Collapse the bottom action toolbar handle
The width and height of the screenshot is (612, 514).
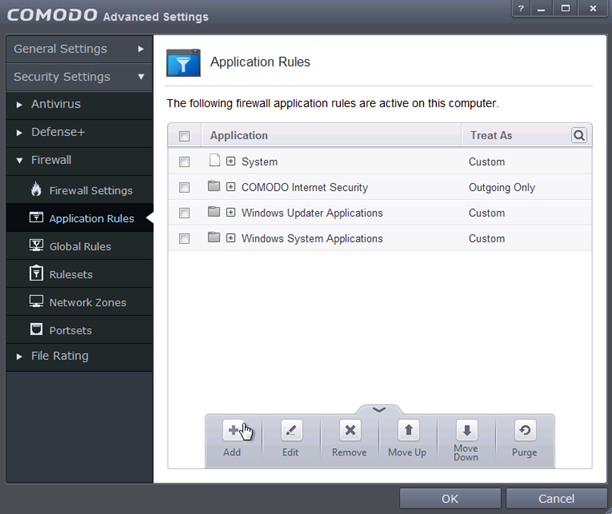pyautogui.click(x=379, y=409)
